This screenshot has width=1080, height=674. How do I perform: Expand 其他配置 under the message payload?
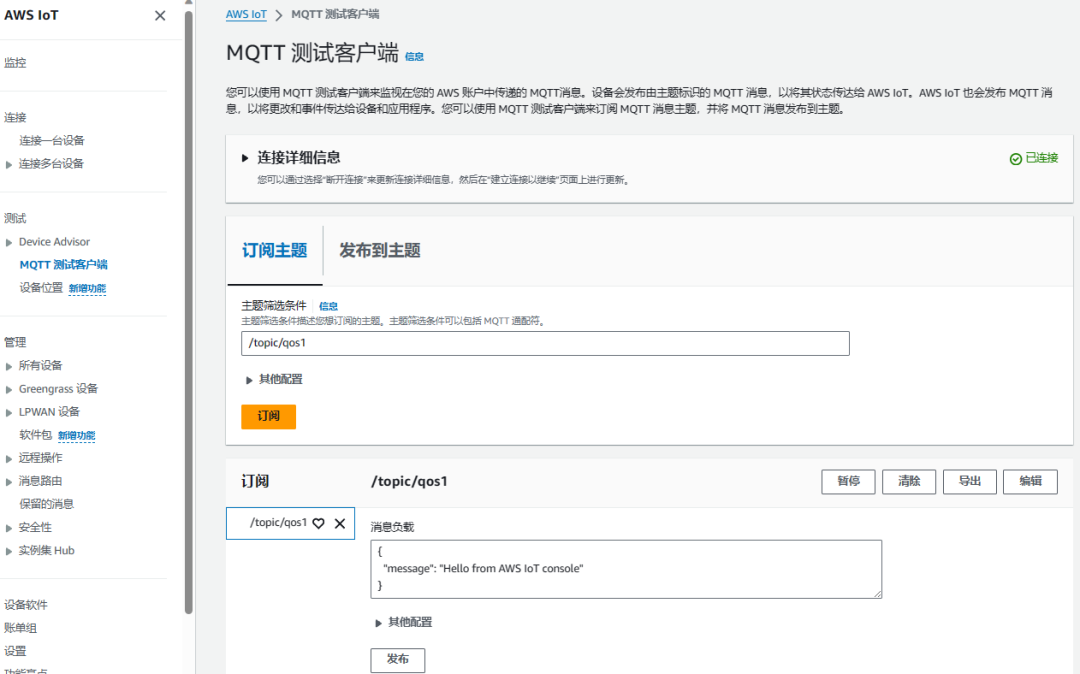point(378,623)
